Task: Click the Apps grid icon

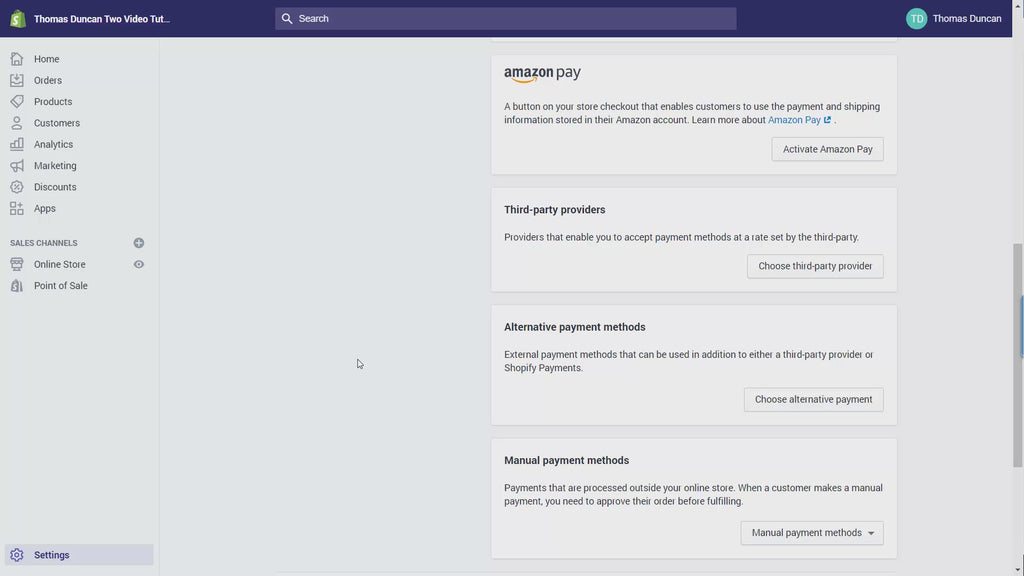Action: point(17,208)
